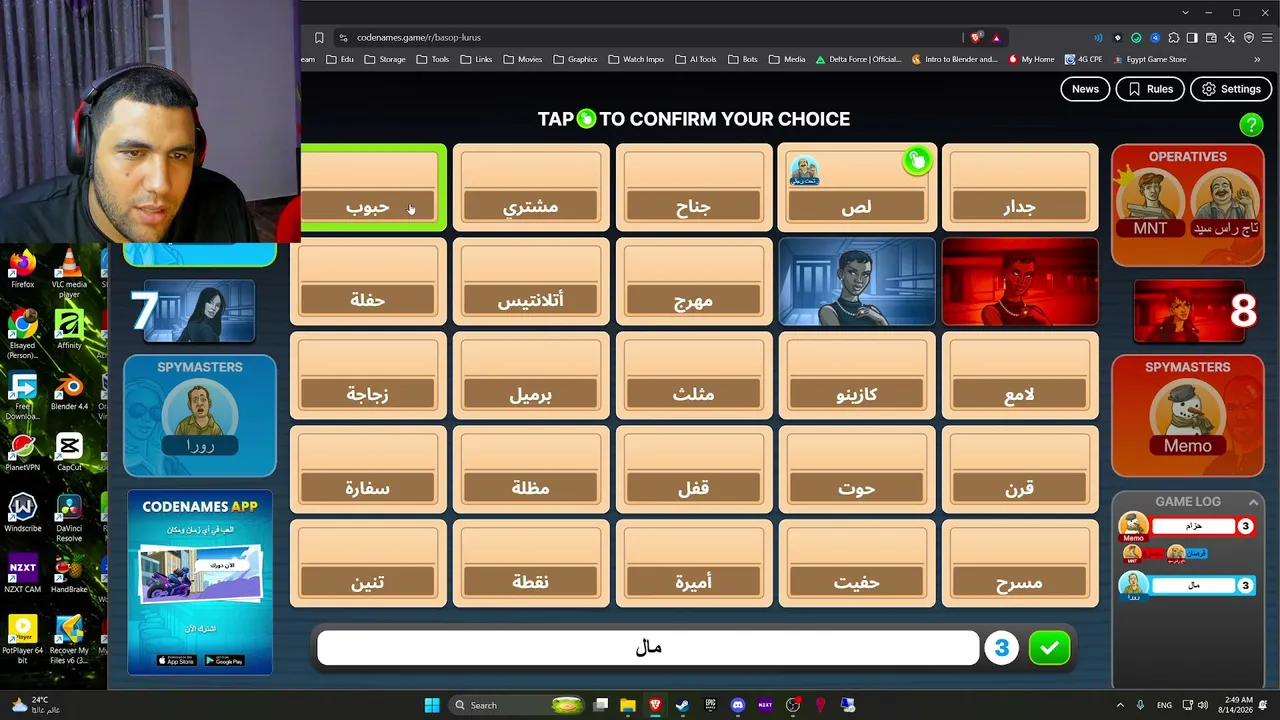Tap the green confirm hand on لص card

click(x=916, y=160)
